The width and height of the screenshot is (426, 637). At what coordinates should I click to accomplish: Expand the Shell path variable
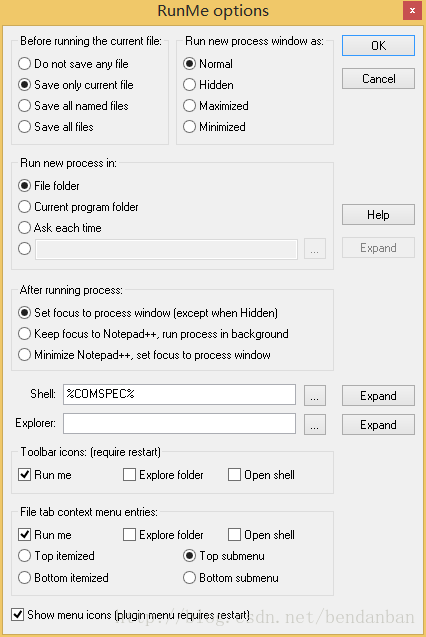coord(378,396)
